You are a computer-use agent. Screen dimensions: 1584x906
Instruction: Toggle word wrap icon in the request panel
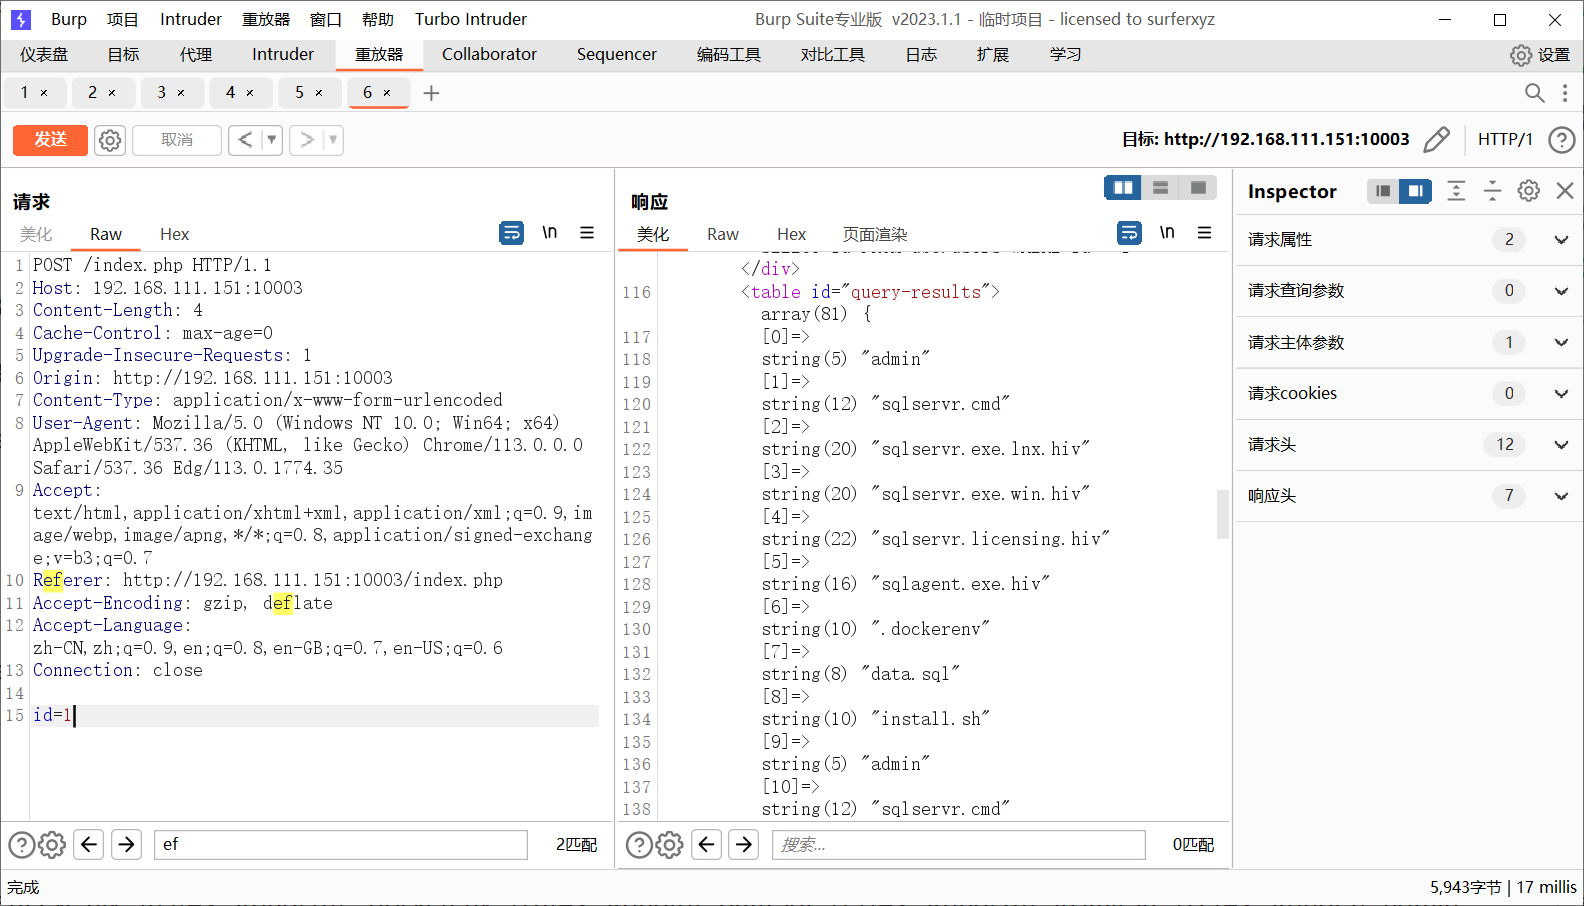coord(511,233)
